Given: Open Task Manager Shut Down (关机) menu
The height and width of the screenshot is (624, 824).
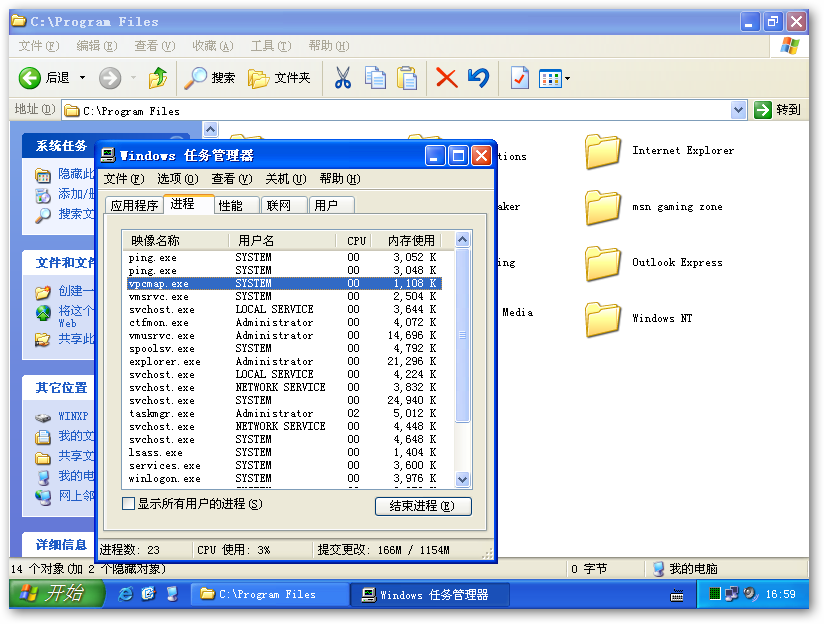Looking at the screenshot, I should 285,179.
